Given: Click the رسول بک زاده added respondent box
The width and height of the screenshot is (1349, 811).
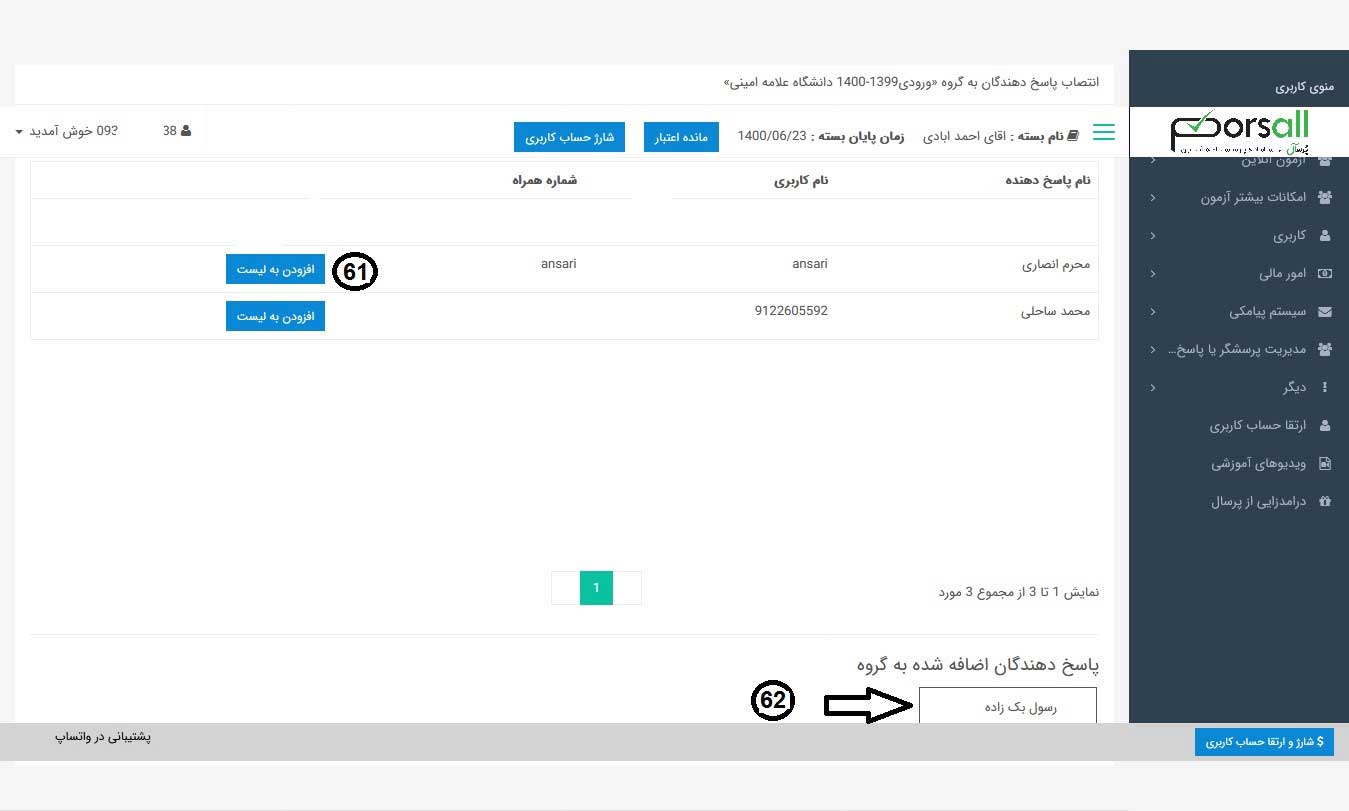Looking at the screenshot, I should (1008, 706).
